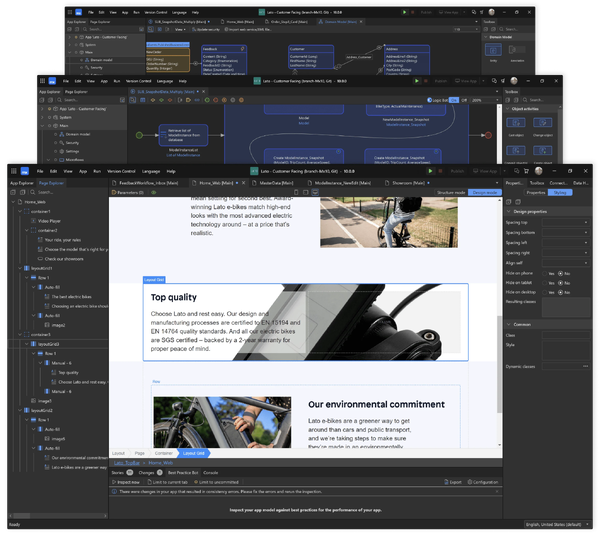This screenshot has height=537, width=600.
Task: Click the Export icon in Best Practice Bot
Action: click(x=446, y=482)
